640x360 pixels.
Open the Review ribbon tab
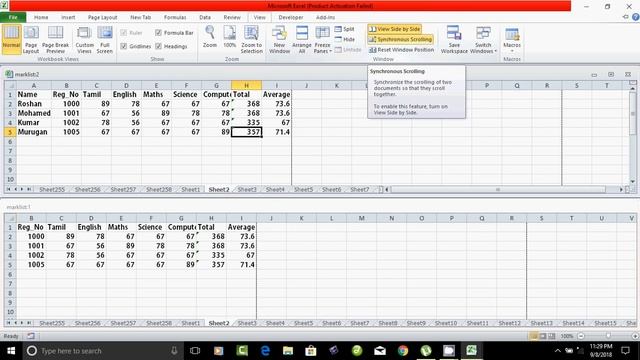(x=232, y=17)
